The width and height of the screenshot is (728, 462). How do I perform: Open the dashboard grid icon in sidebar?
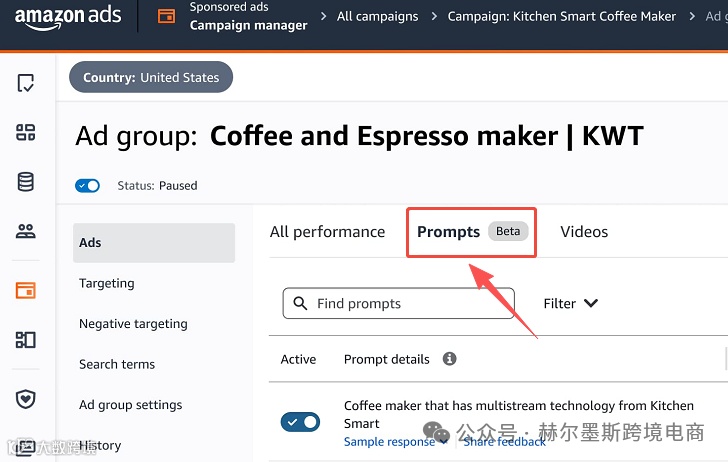[26, 132]
